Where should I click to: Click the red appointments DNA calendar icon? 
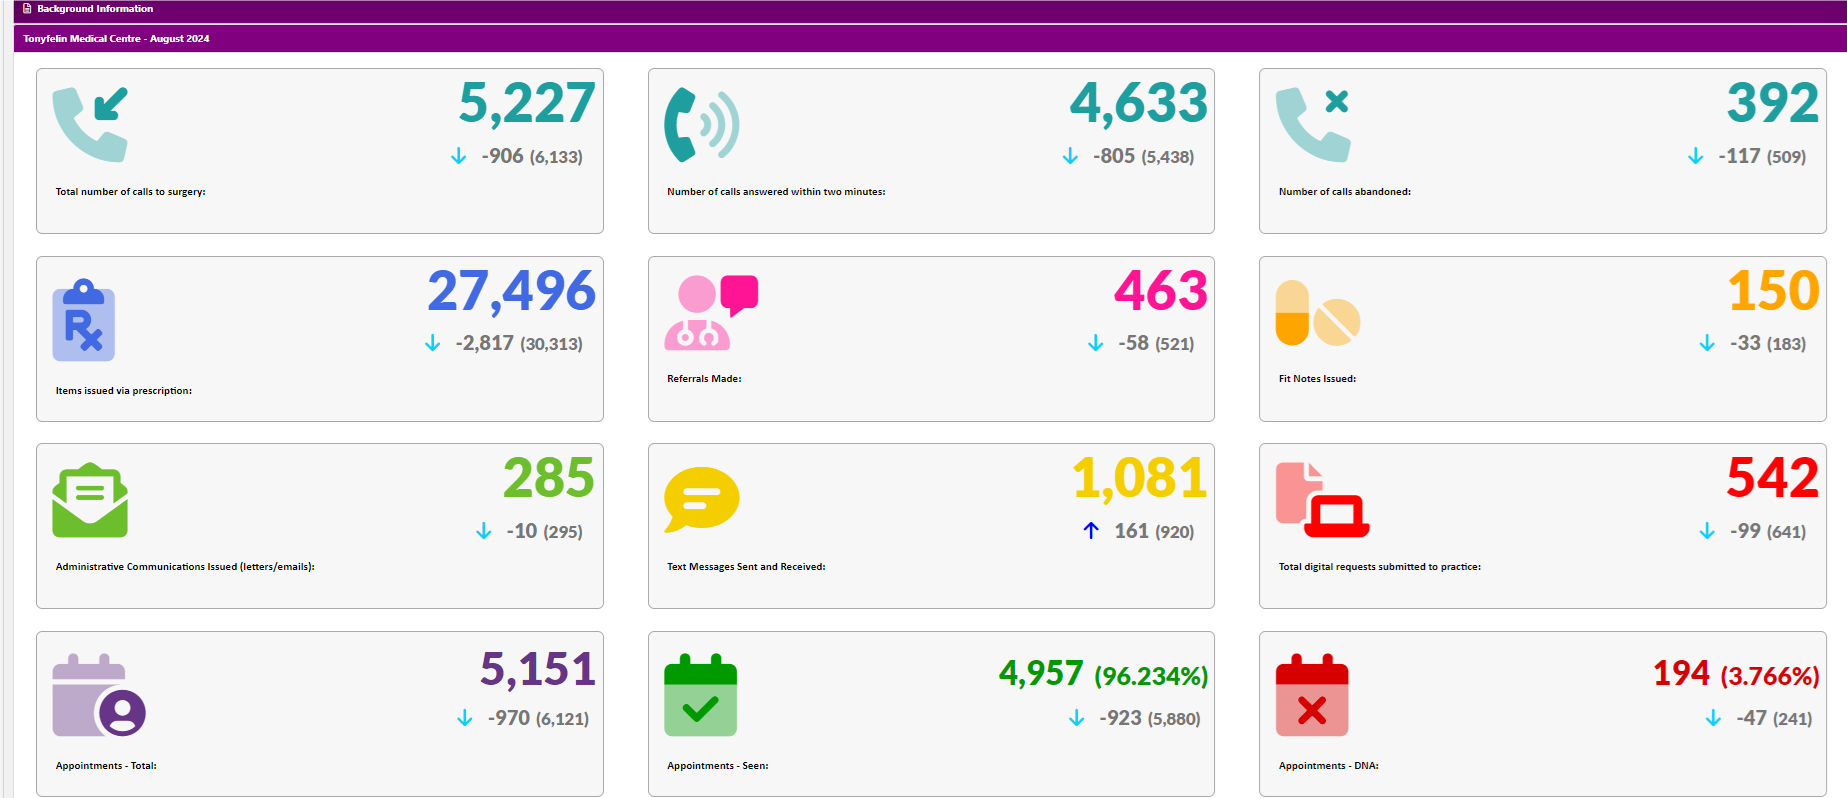point(1312,695)
